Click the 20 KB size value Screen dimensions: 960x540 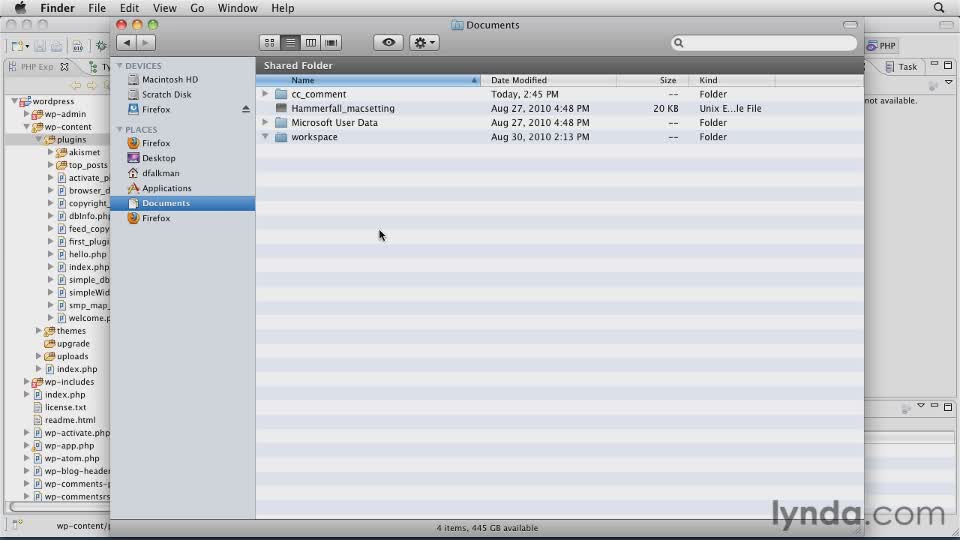coord(666,108)
